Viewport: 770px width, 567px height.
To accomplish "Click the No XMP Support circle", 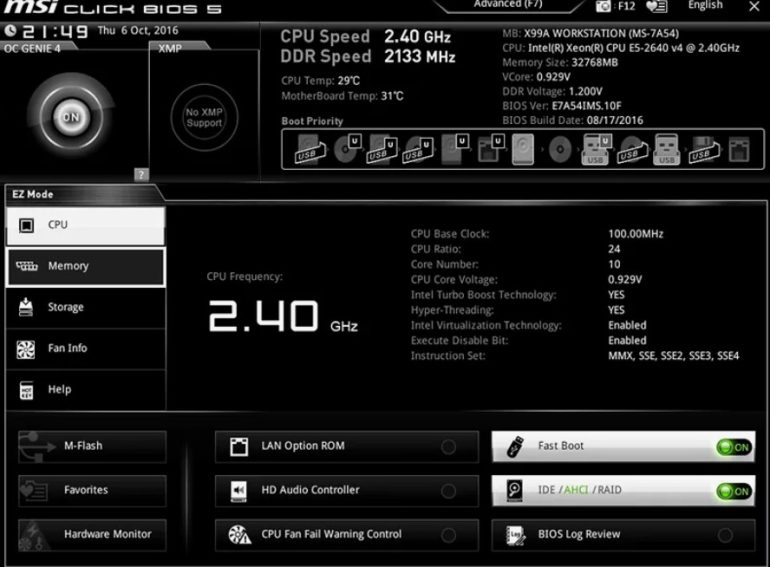I will click(204, 117).
